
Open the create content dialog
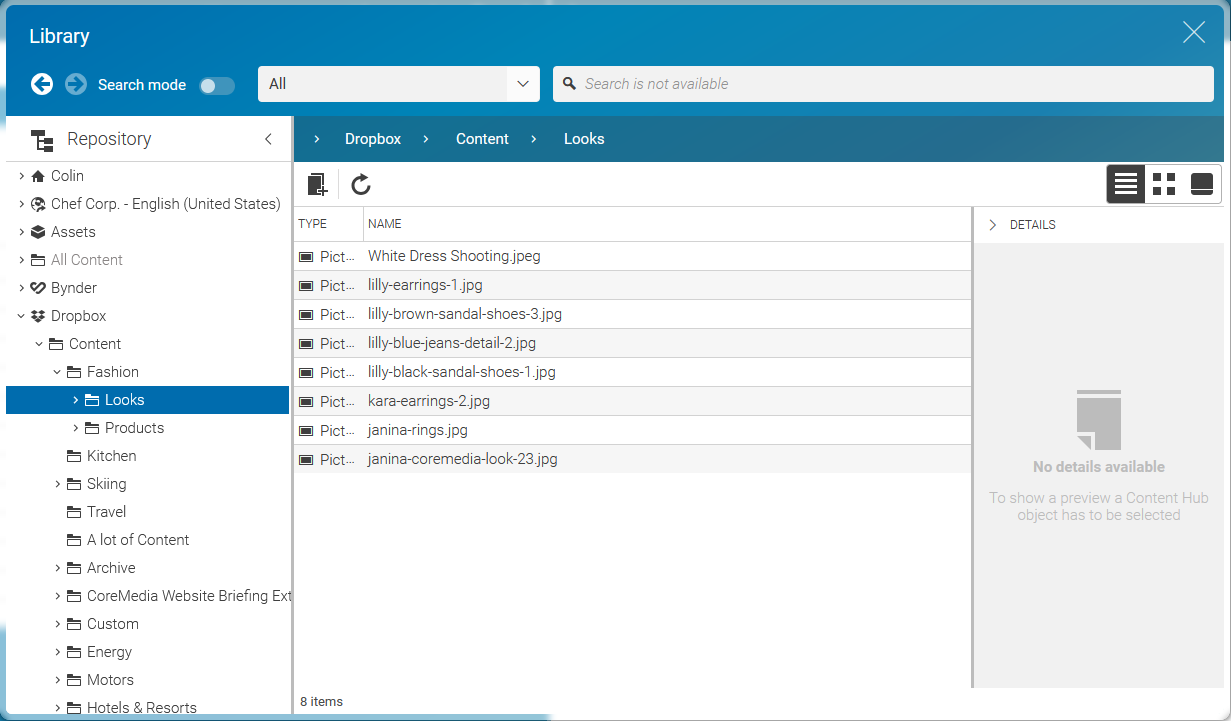(317, 184)
